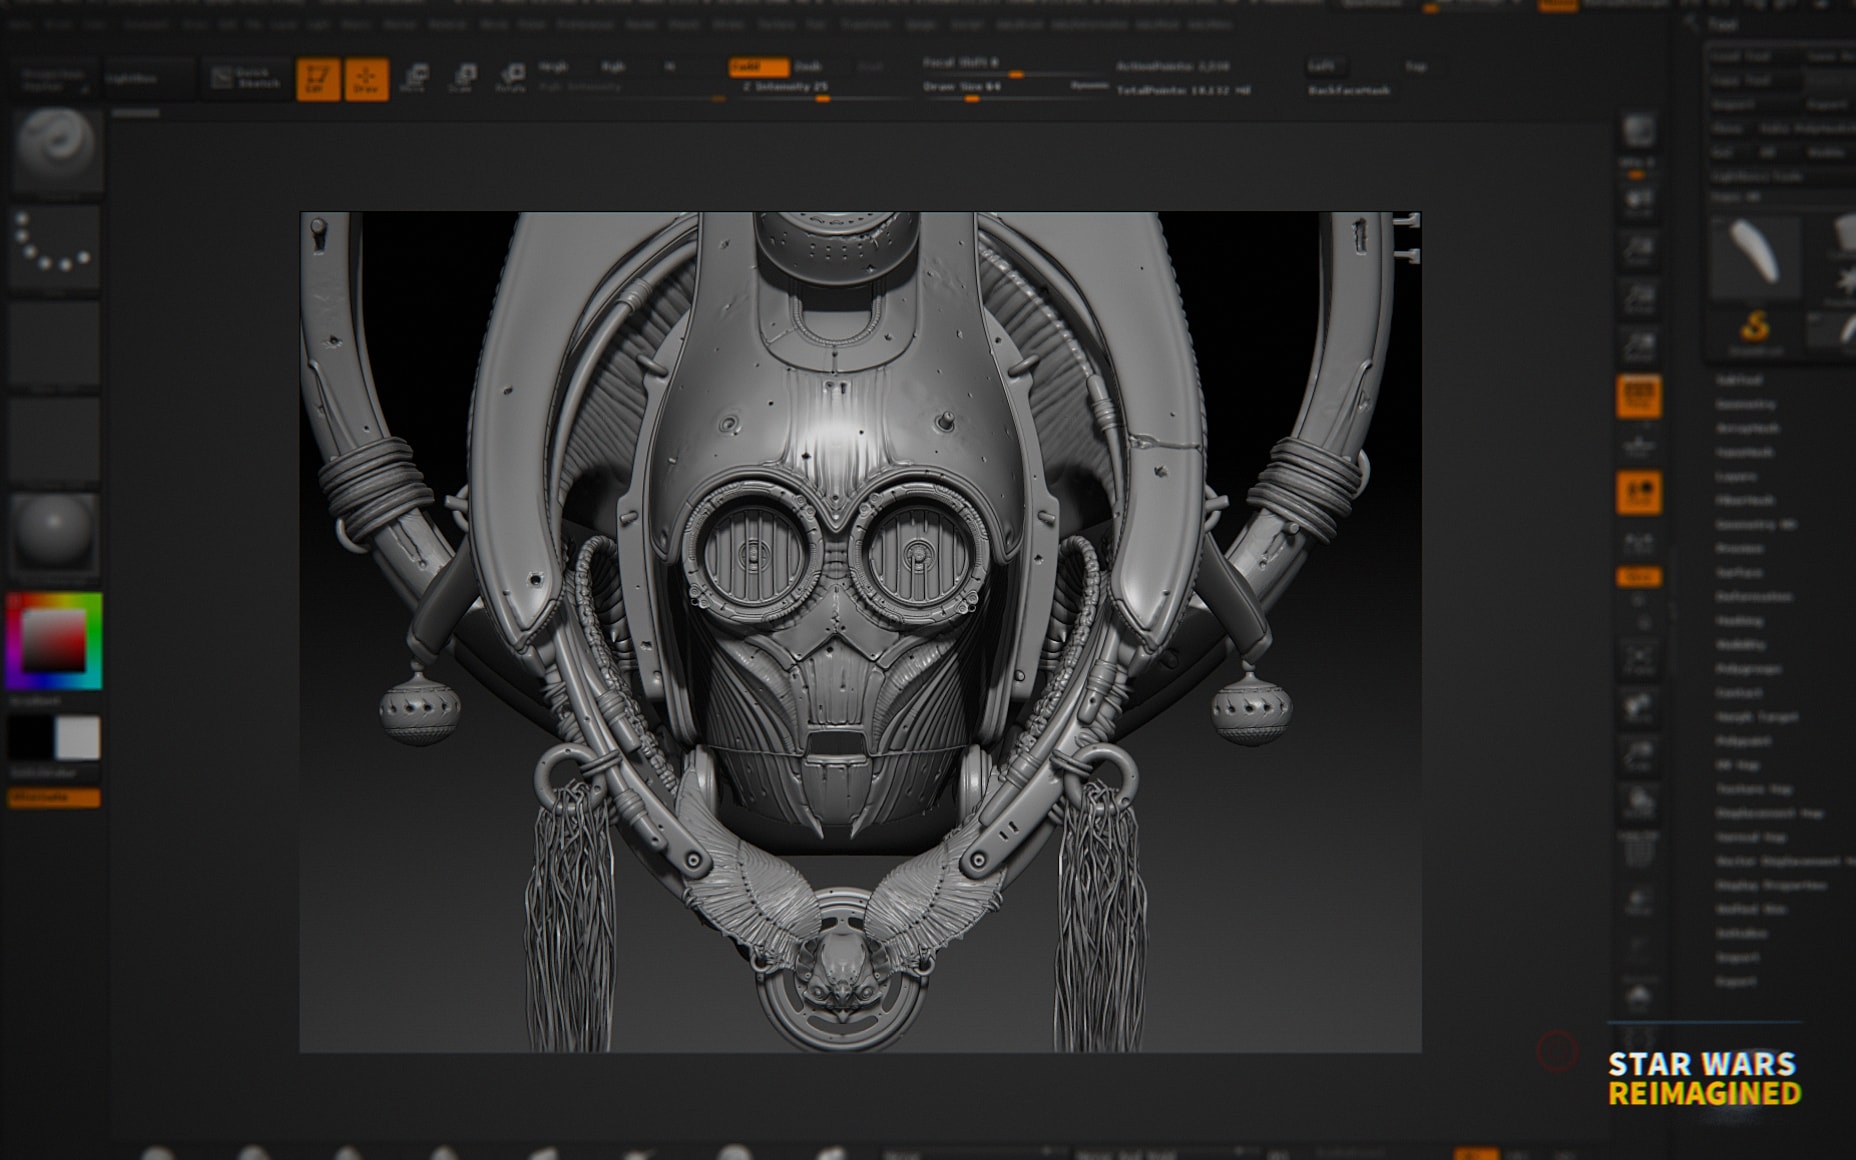Expand the ArrayMesh subpalette

point(1746,429)
